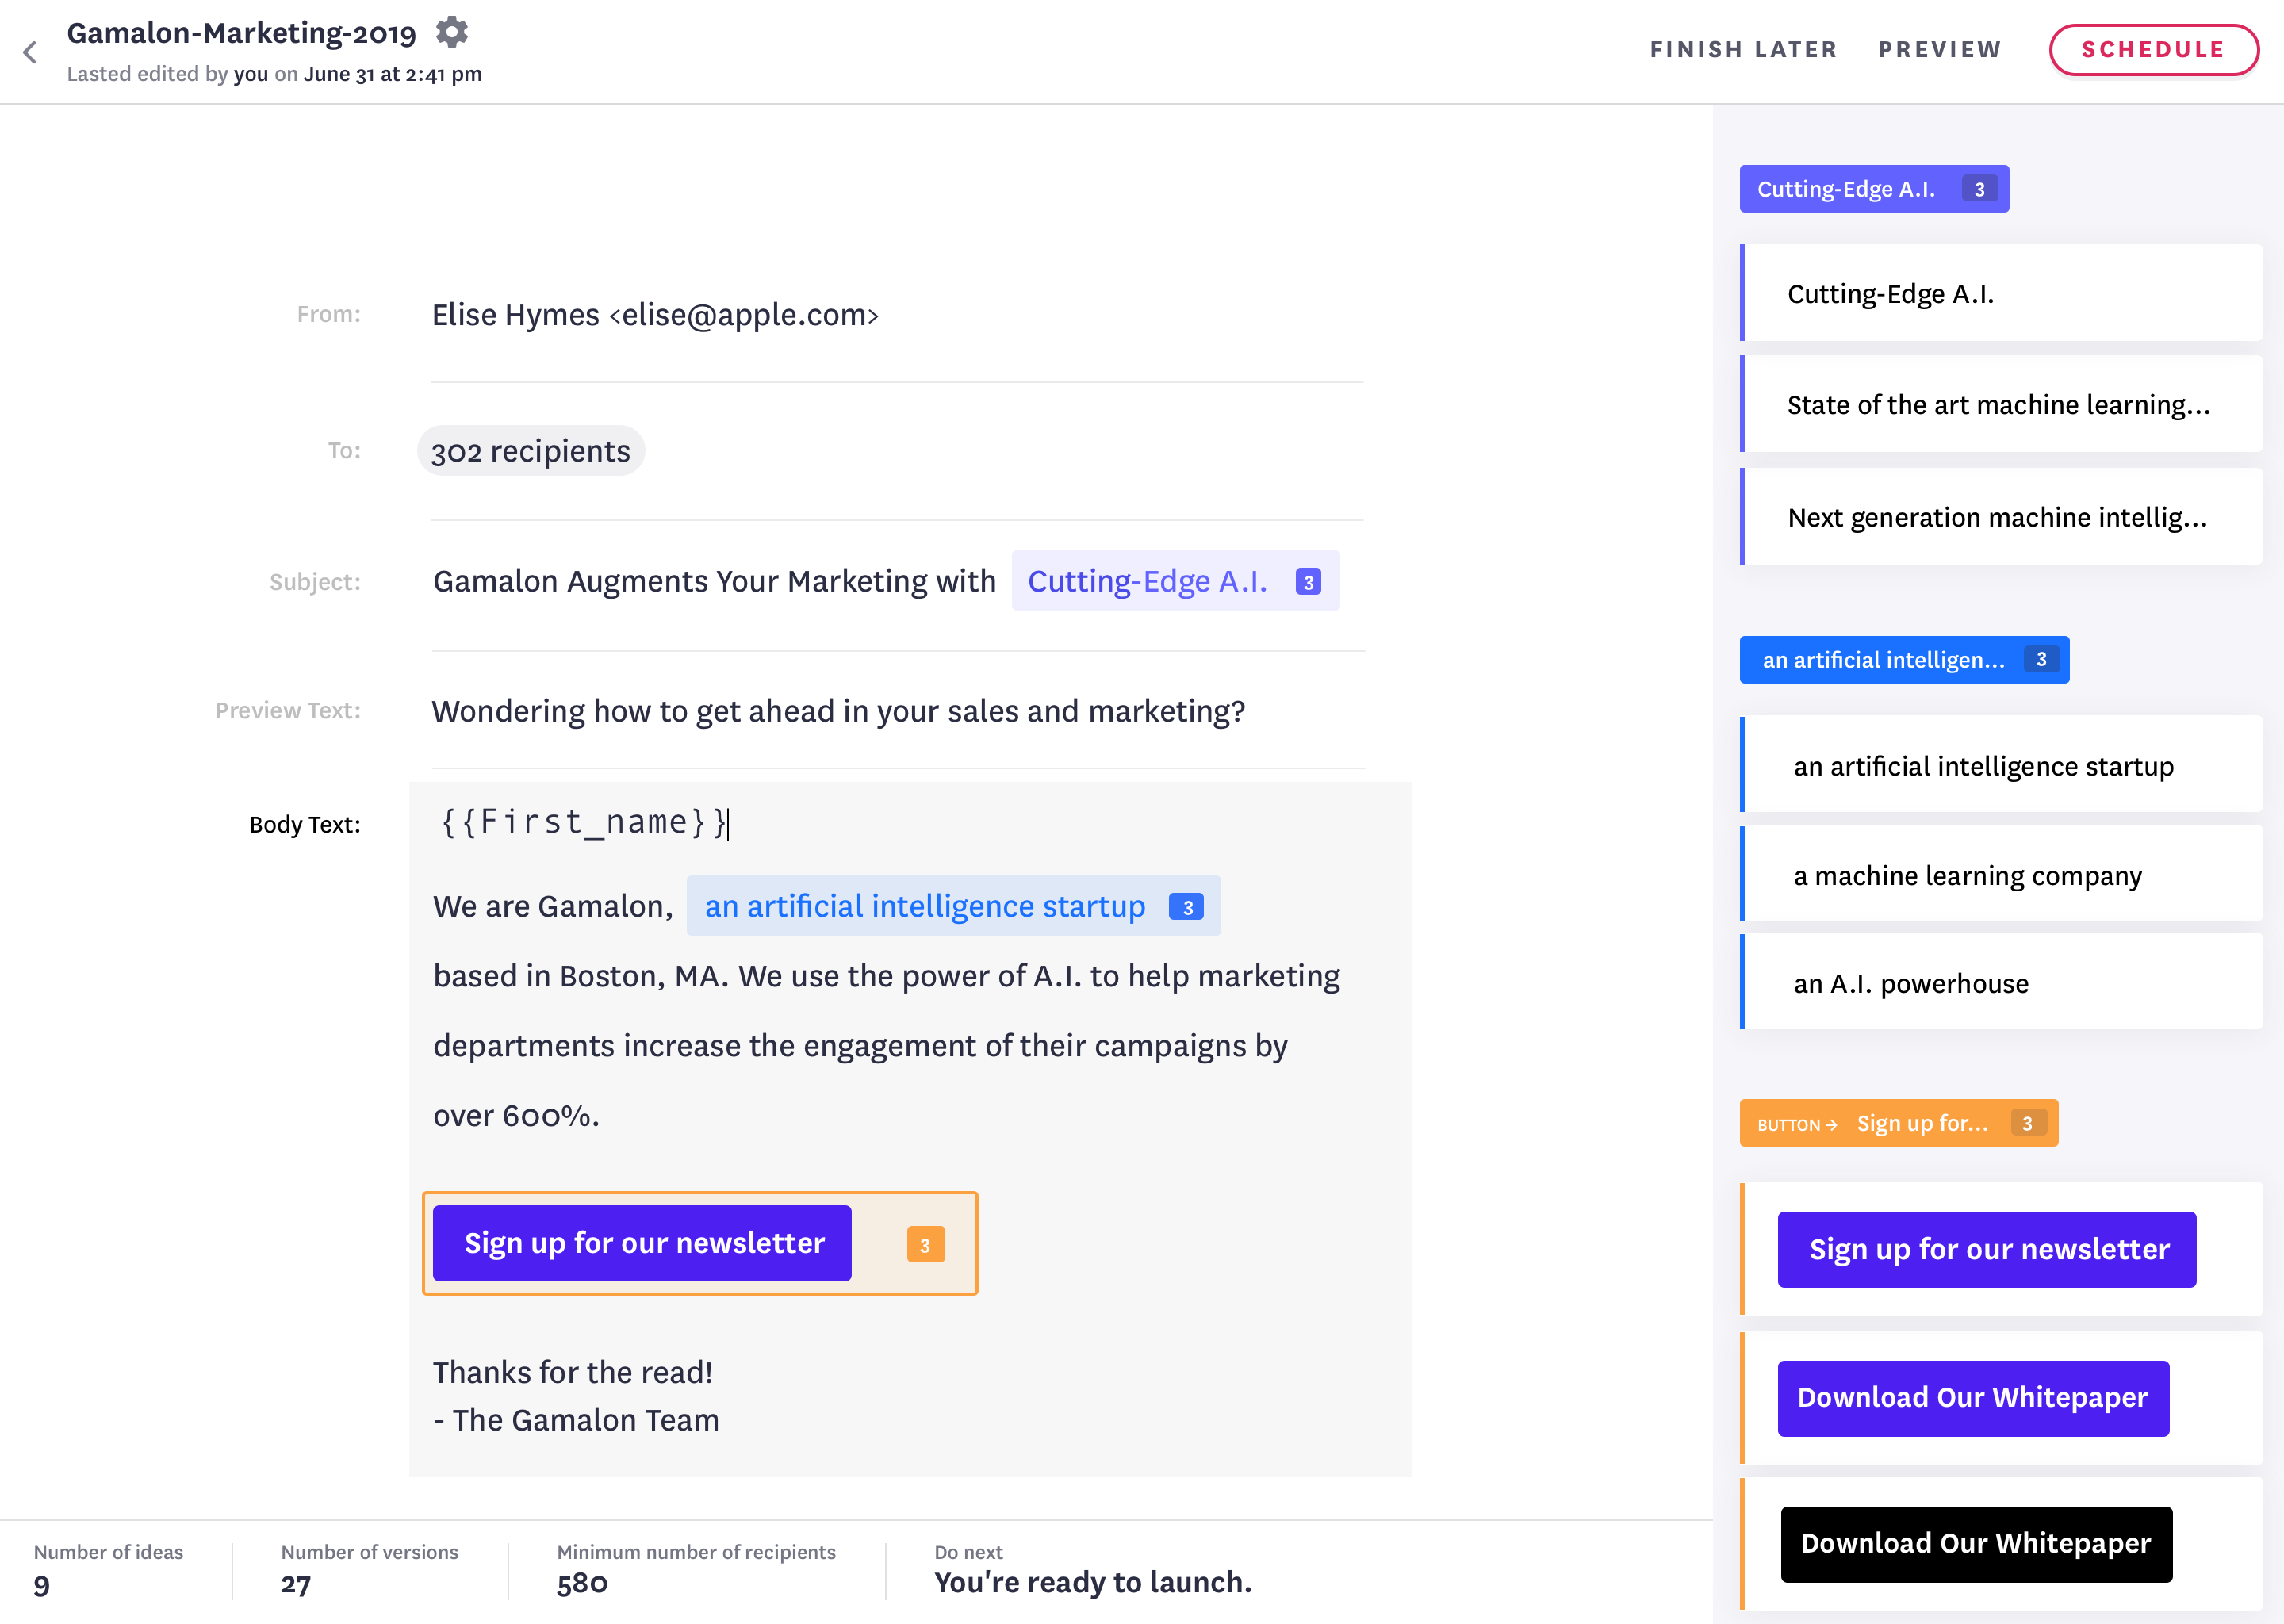Open the 302 recipients chip
Screen dimensions: 2284x1624
(x=531, y=451)
